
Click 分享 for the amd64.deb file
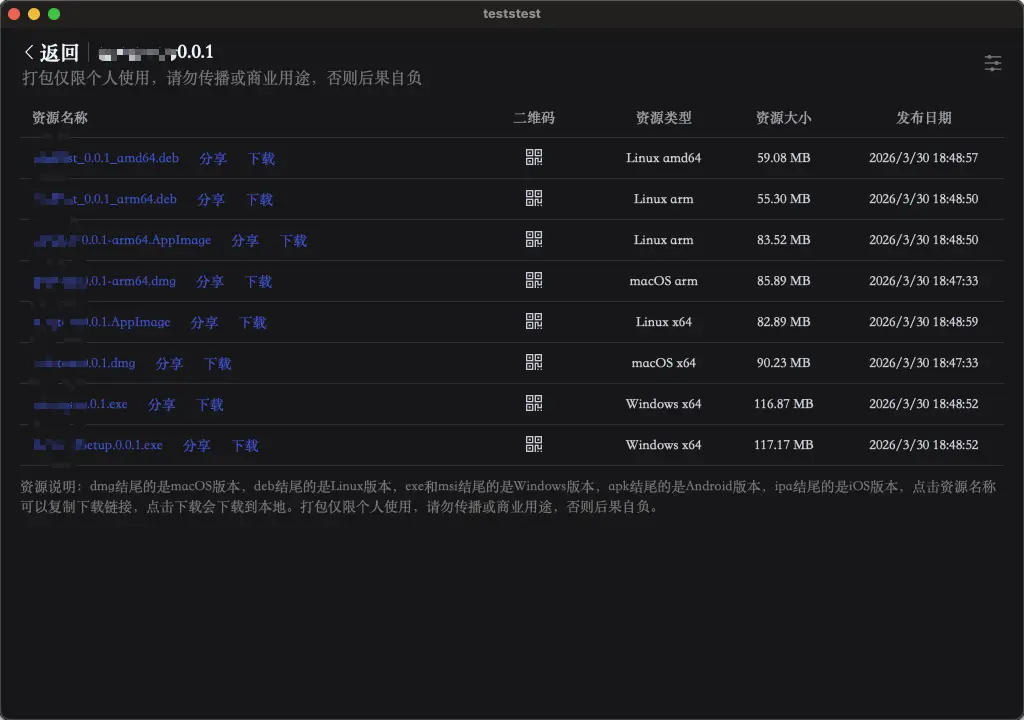pos(213,159)
